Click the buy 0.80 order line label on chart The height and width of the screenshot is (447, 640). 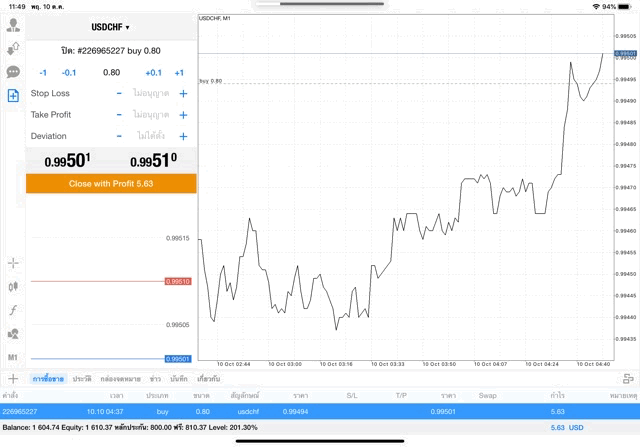click(211, 81)
